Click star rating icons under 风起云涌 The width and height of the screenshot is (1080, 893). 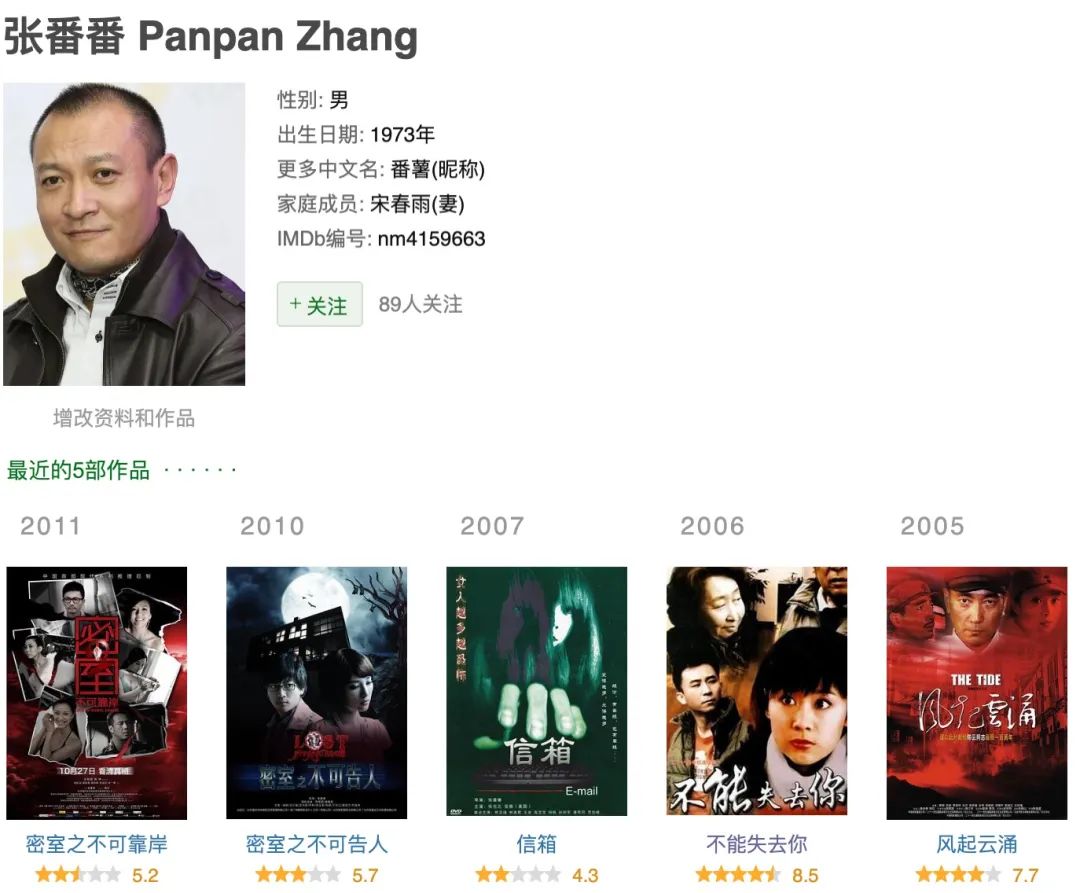(x=958, y=875)
